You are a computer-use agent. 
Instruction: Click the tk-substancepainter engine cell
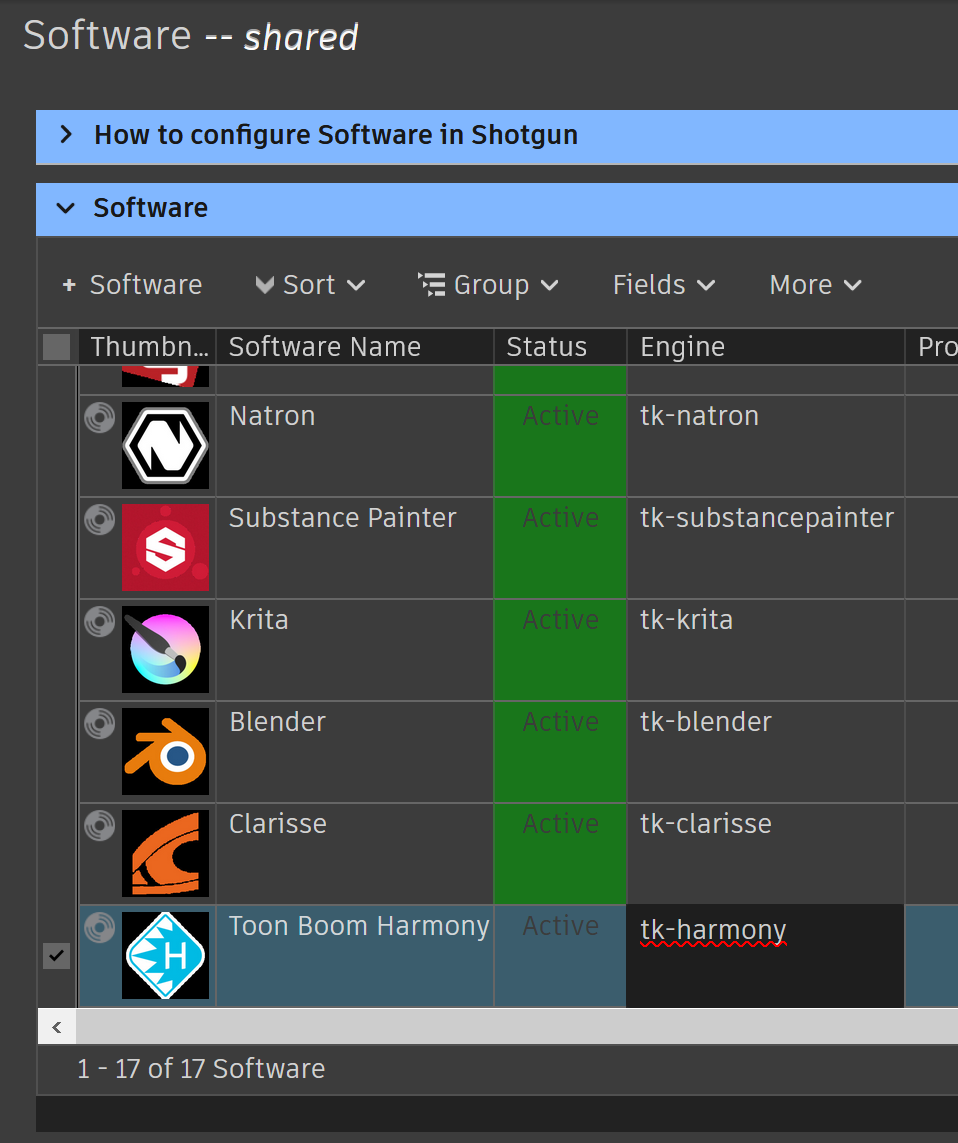coord(766,547)
